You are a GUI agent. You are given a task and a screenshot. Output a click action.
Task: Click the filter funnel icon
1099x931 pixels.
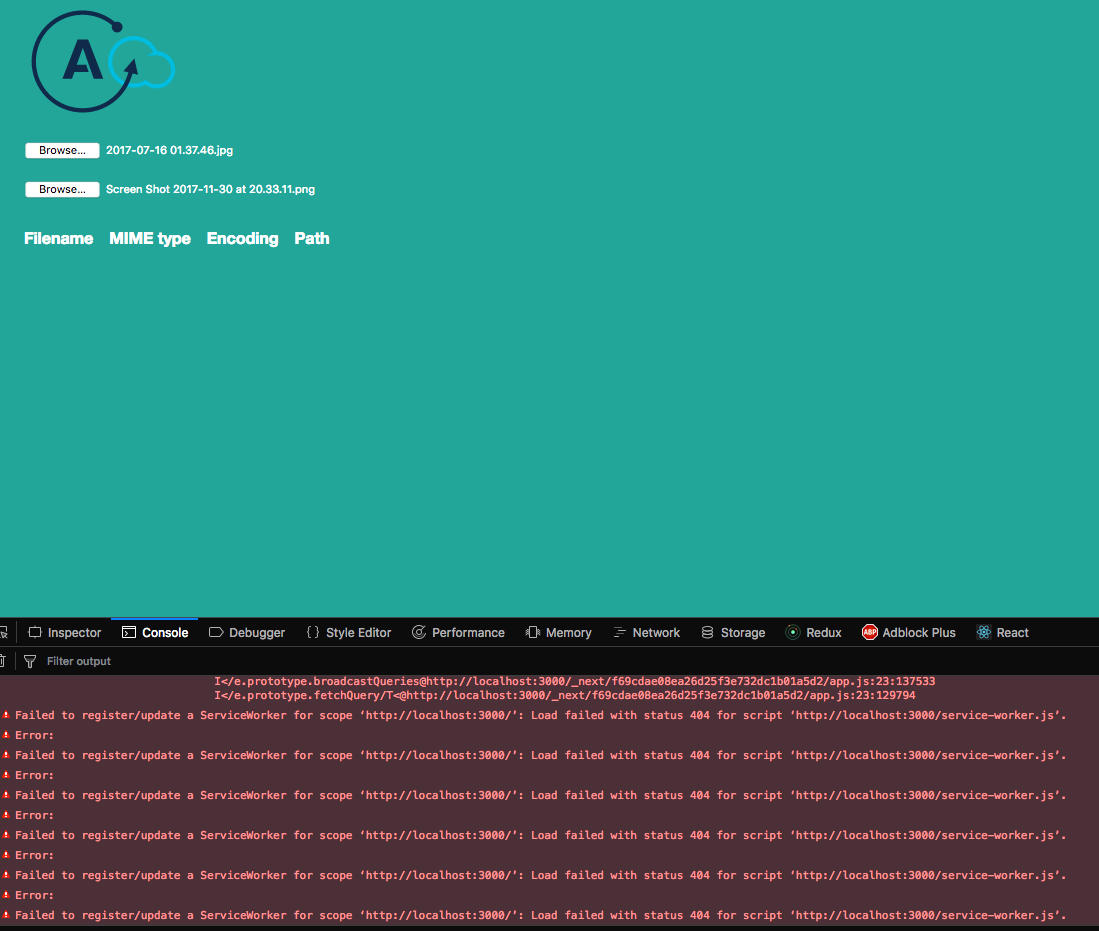click(29, 661)
